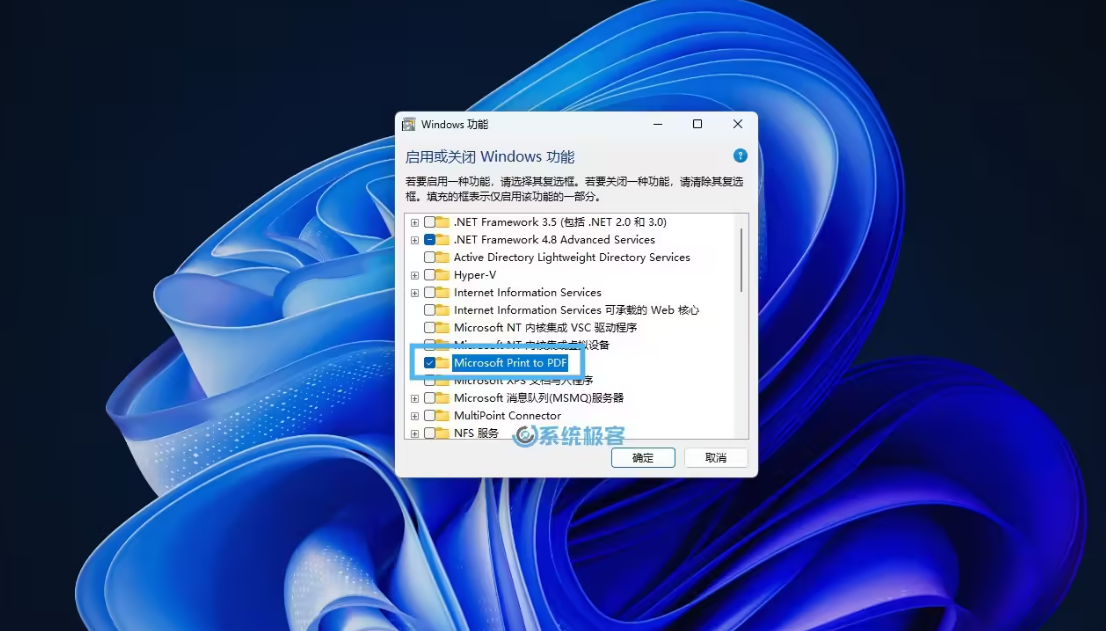
Task: Tick the 可承载的 Web 核心 checkbox
Action: (x=429, y=310)
